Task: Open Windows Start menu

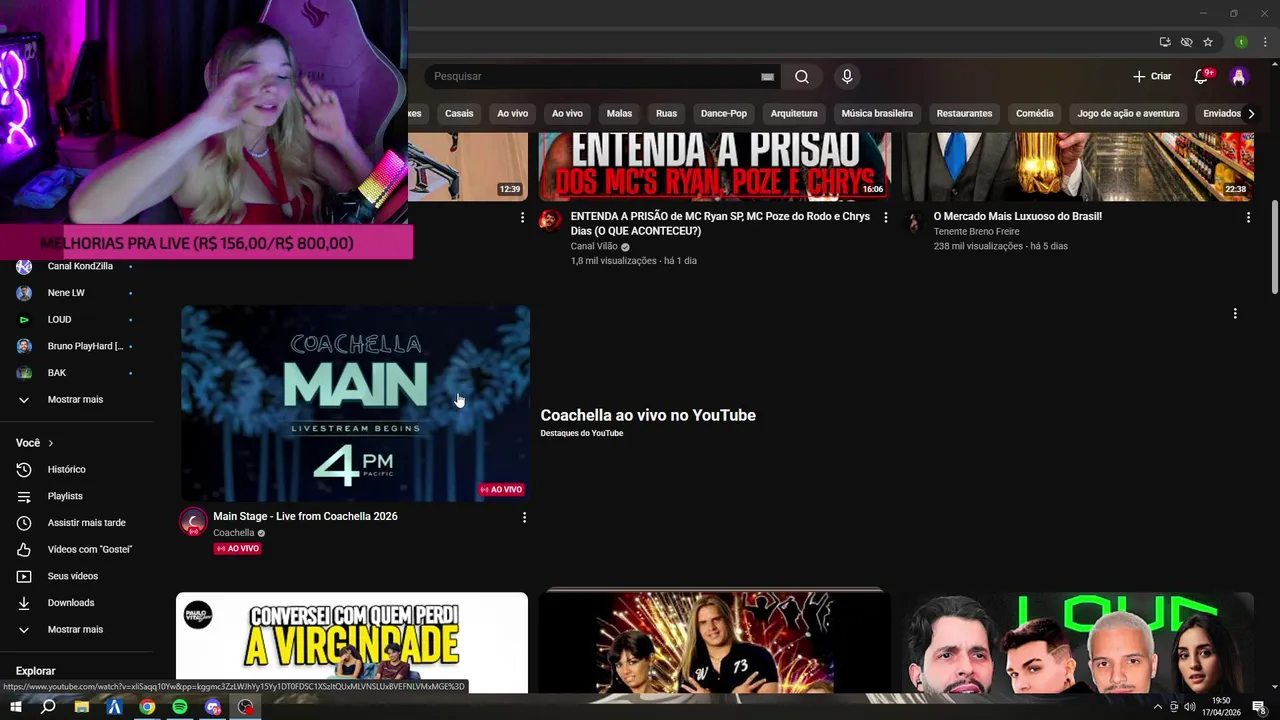Action: (x=16, y=707)
